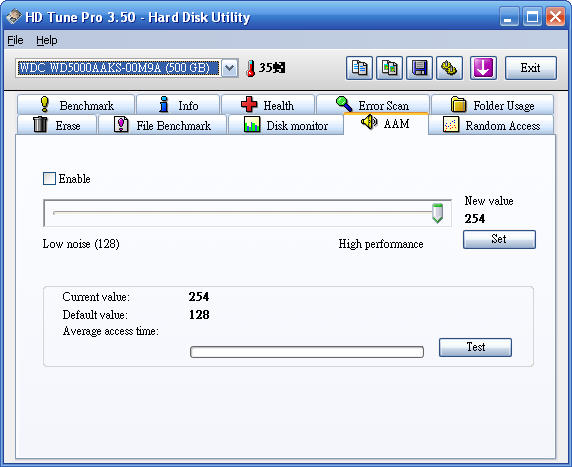This screenshot has height=467, width=572.
Task: Switch to the Error Scan tab
Action: 373,105
